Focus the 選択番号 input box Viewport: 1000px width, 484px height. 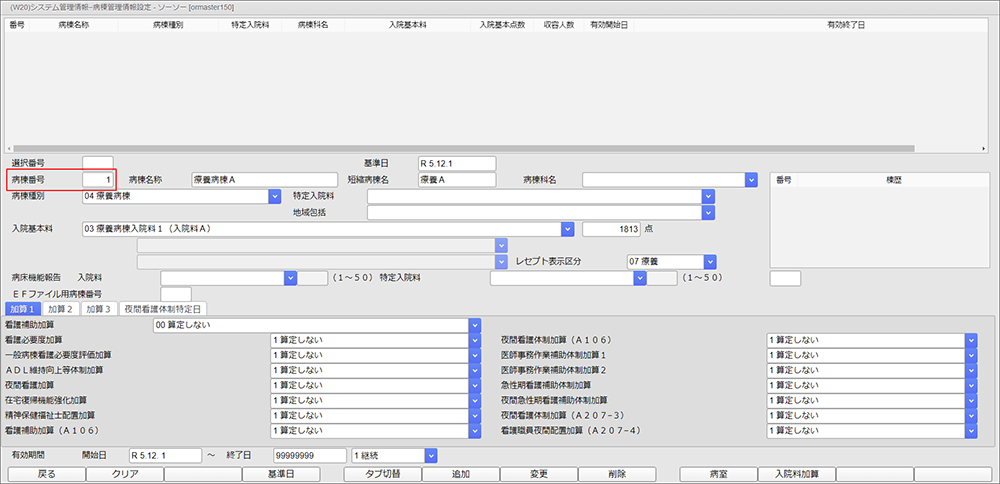(98, 162)
